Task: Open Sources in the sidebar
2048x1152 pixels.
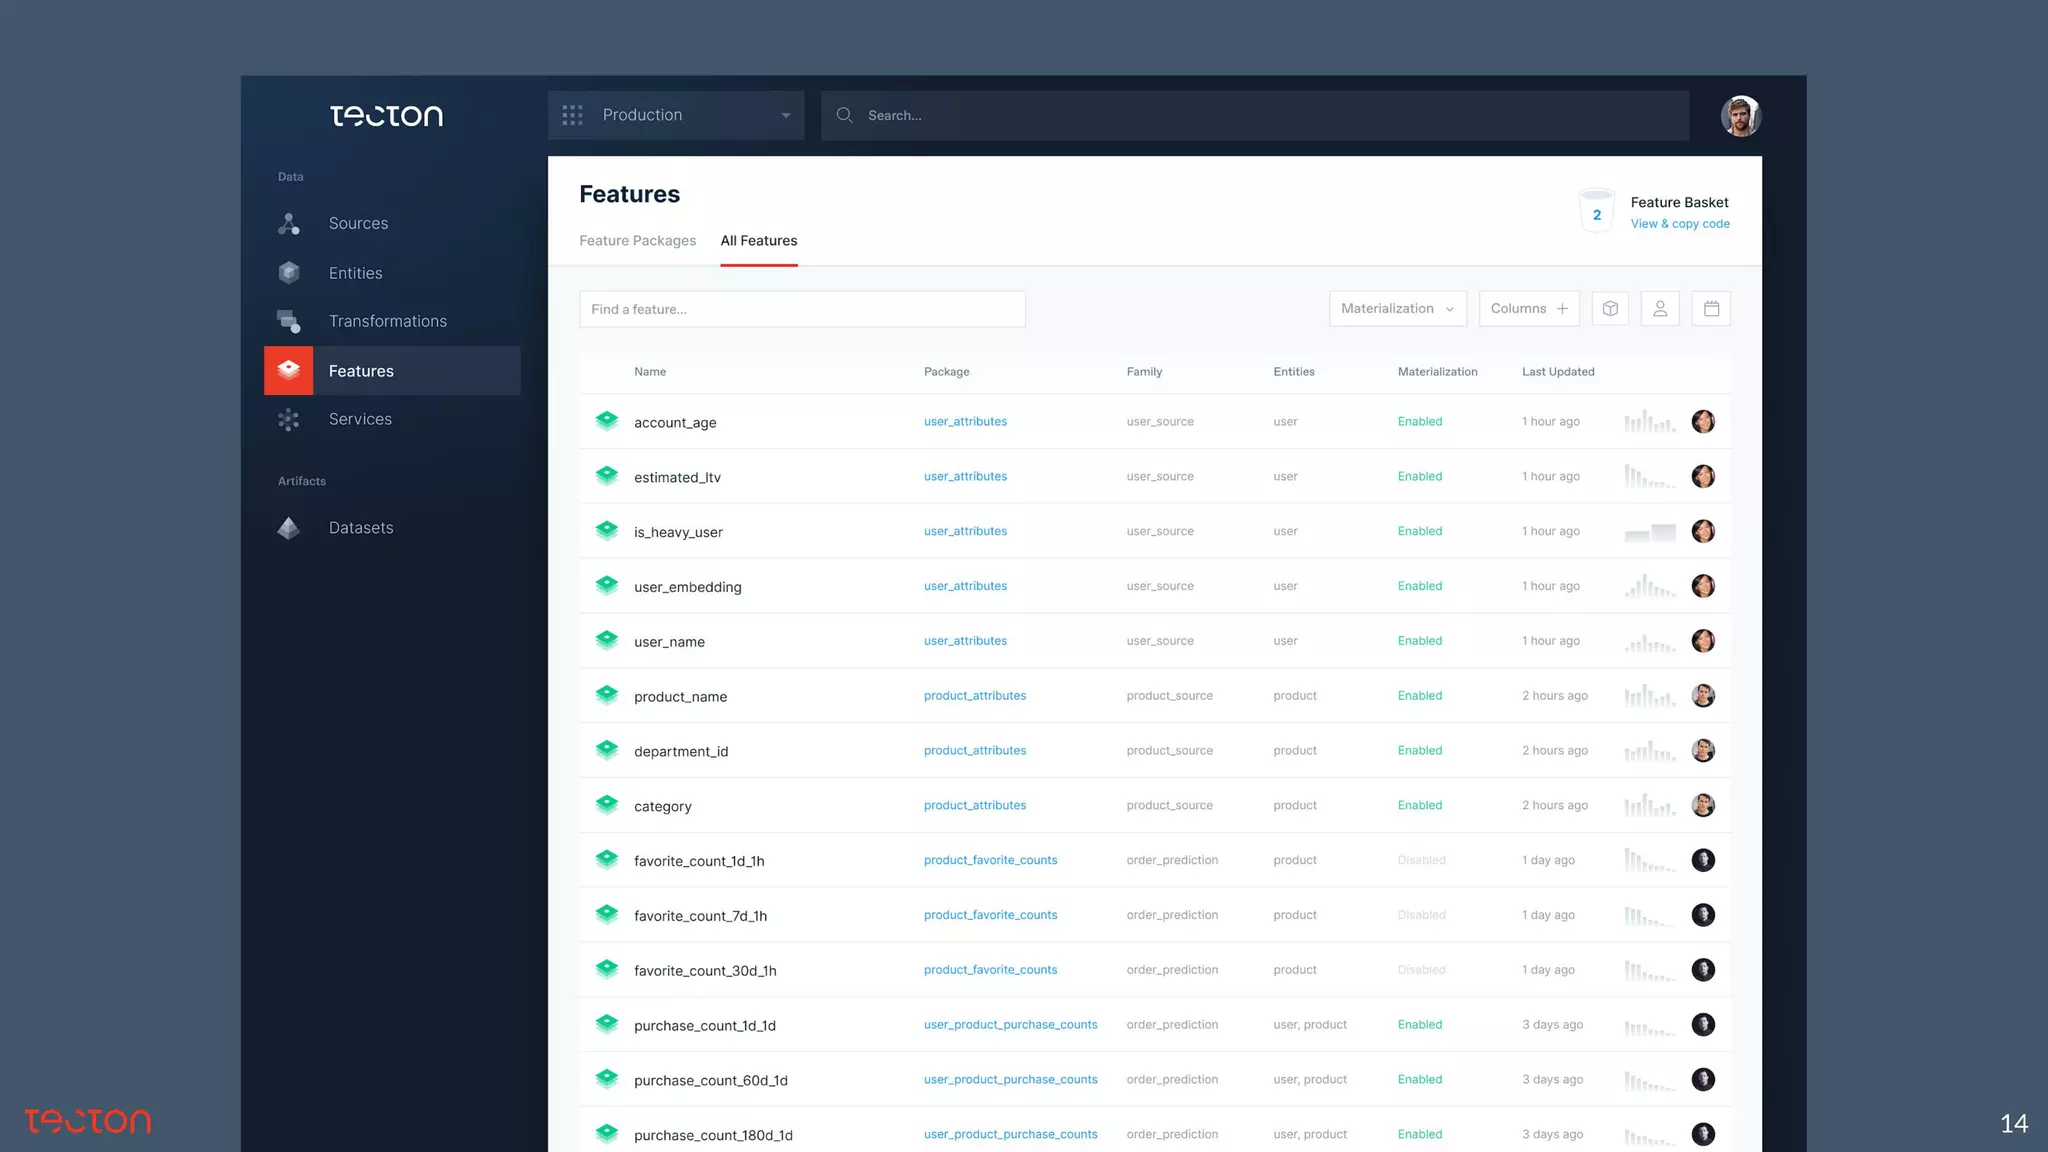Action: [358, 223]
